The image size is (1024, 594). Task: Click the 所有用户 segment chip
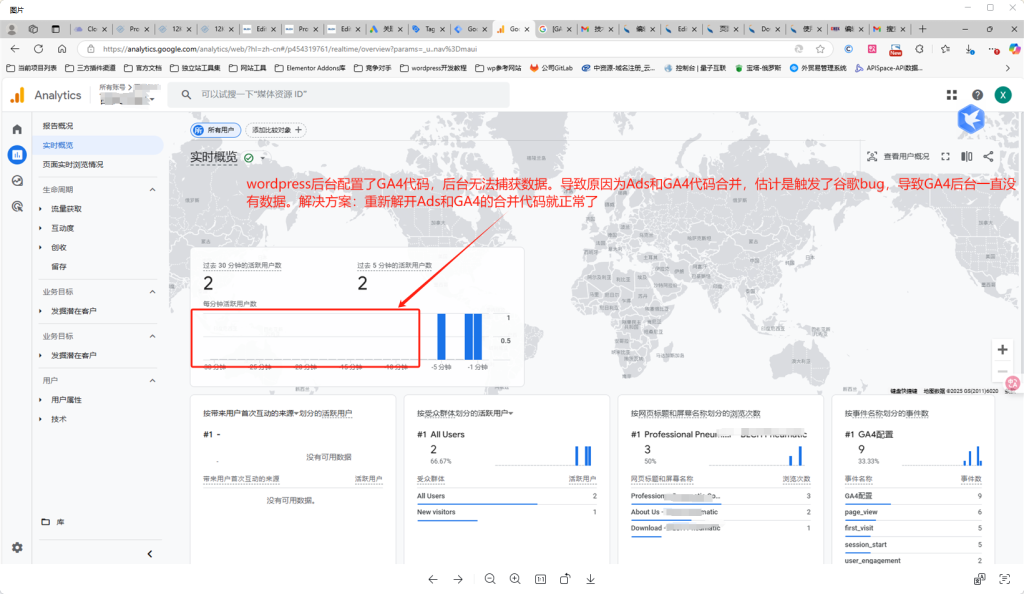coord(216,130)
